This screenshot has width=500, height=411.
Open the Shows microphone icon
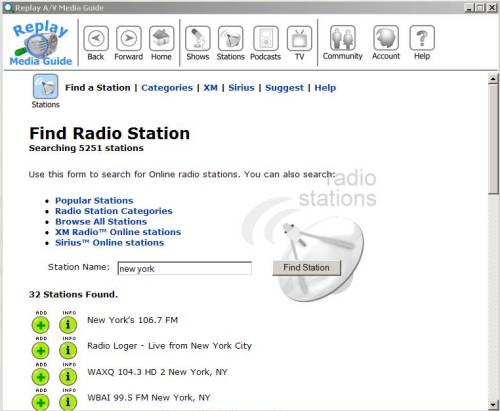198,38
